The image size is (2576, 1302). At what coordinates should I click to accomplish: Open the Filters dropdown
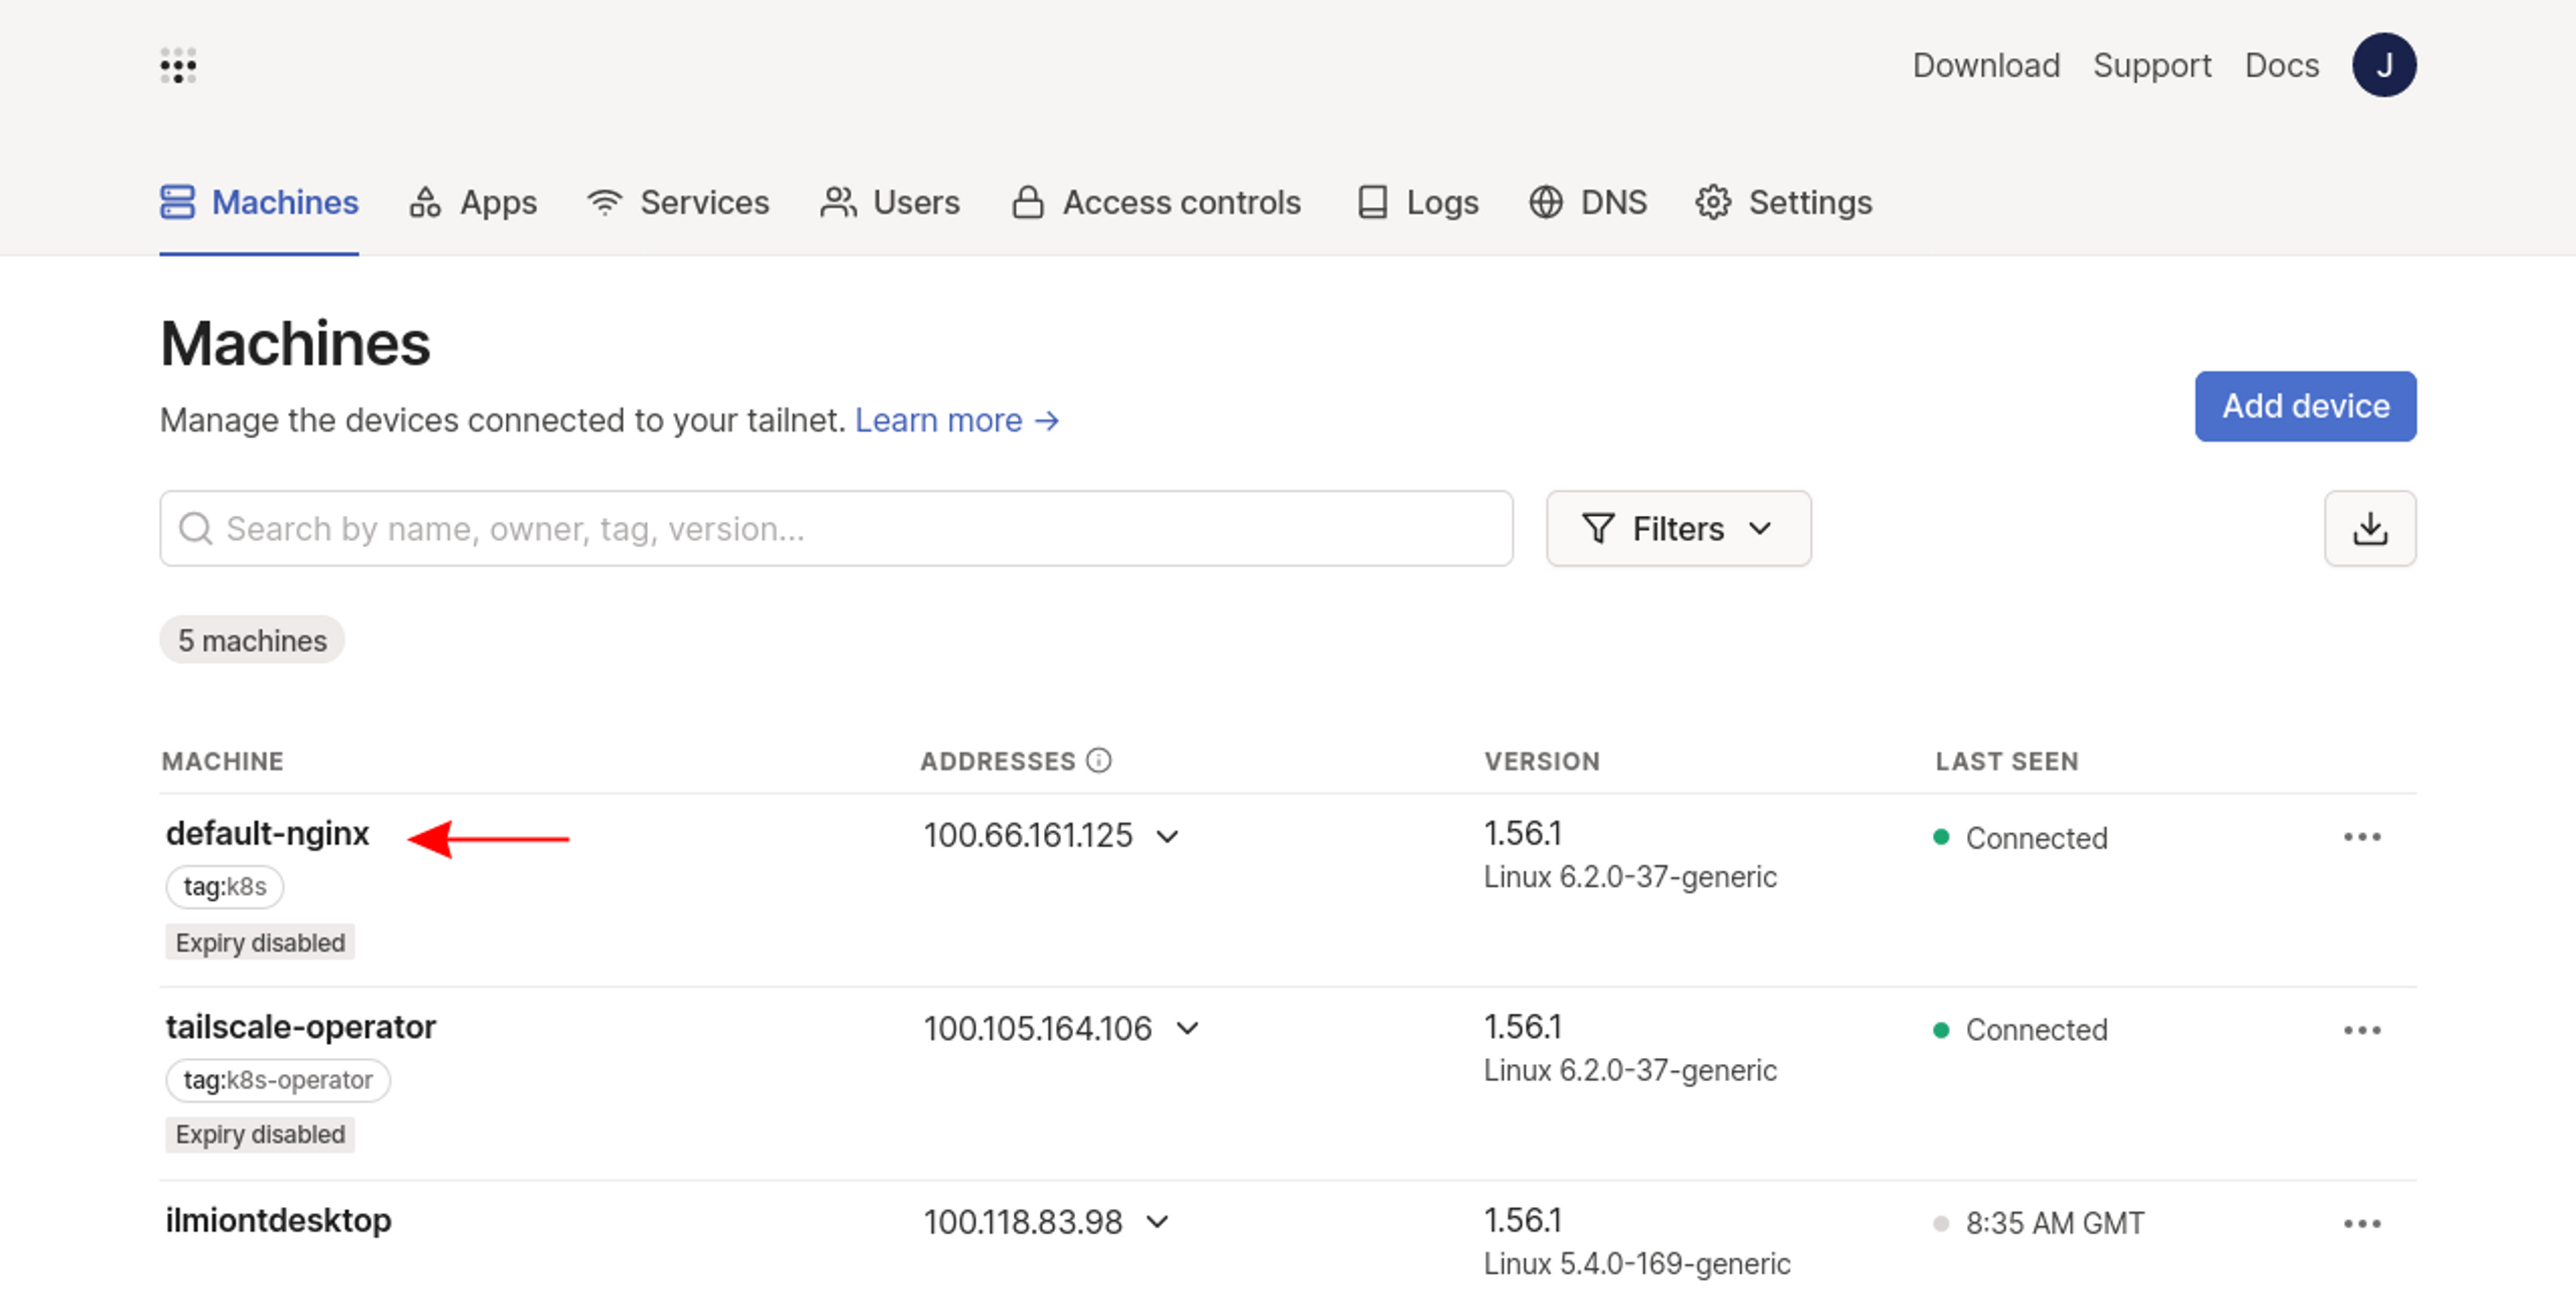(1677, 528)
